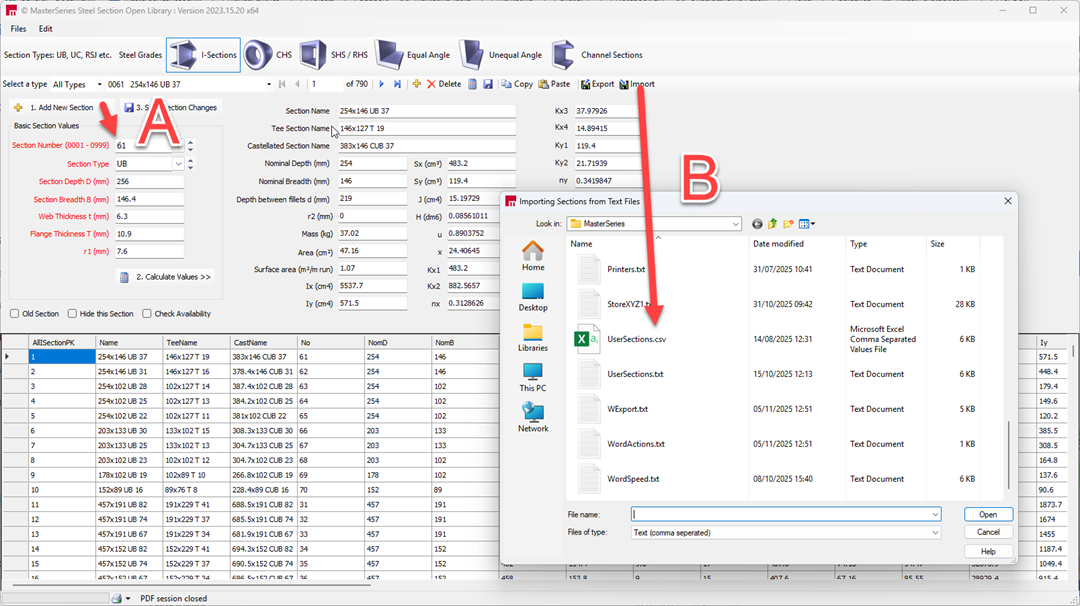The width and height of the screenshot is (1080, 606).
Task: Choose the Equal Angle section icon
Action: tap(389, 55)
